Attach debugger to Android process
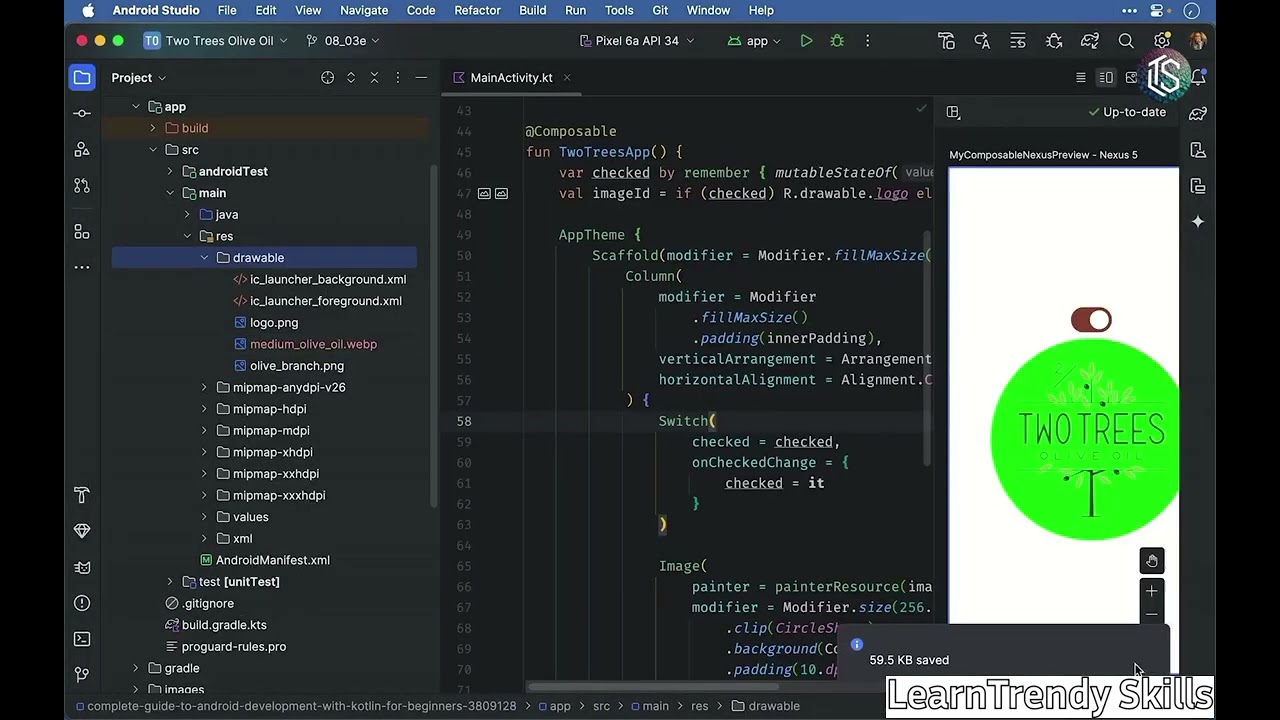Image resolution: width=1280 pixels, height=720 pixels. pyautogui.click(x=1054, y=41)
